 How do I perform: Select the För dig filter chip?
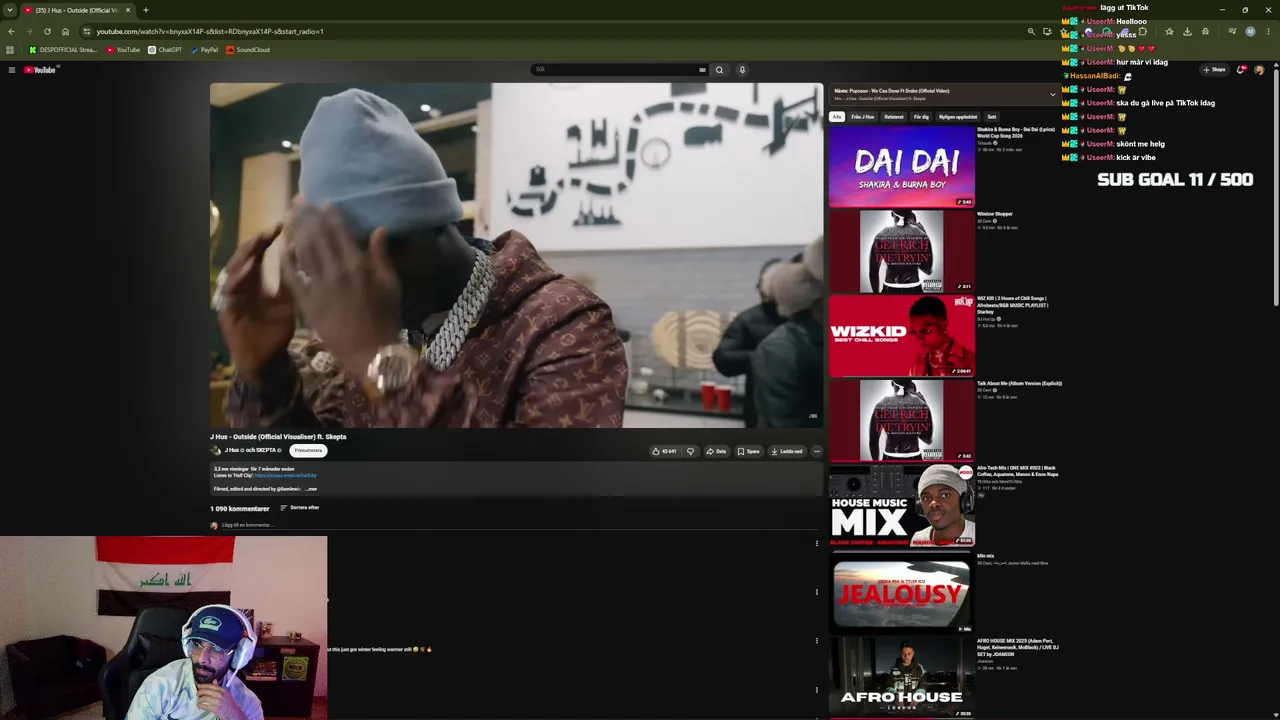(921, 117)
